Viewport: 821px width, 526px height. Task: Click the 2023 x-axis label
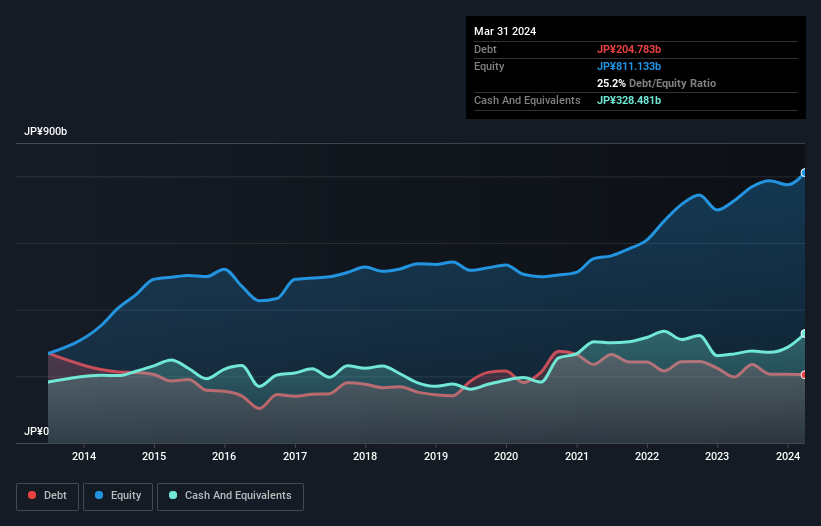pos(717,456)
